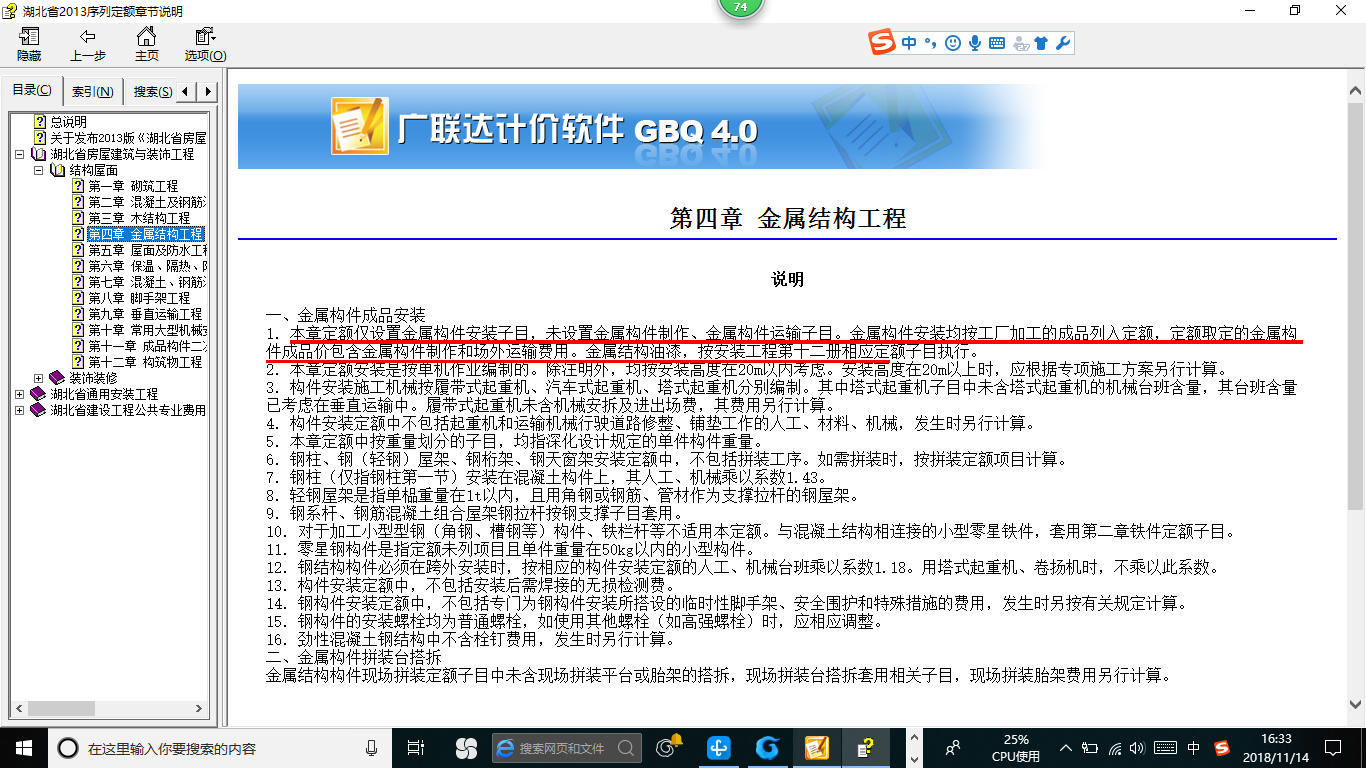This screenshot has width=1366, height=768.
Task: Open the Sogou skin shirt icon
Action: click(1041, 43)
